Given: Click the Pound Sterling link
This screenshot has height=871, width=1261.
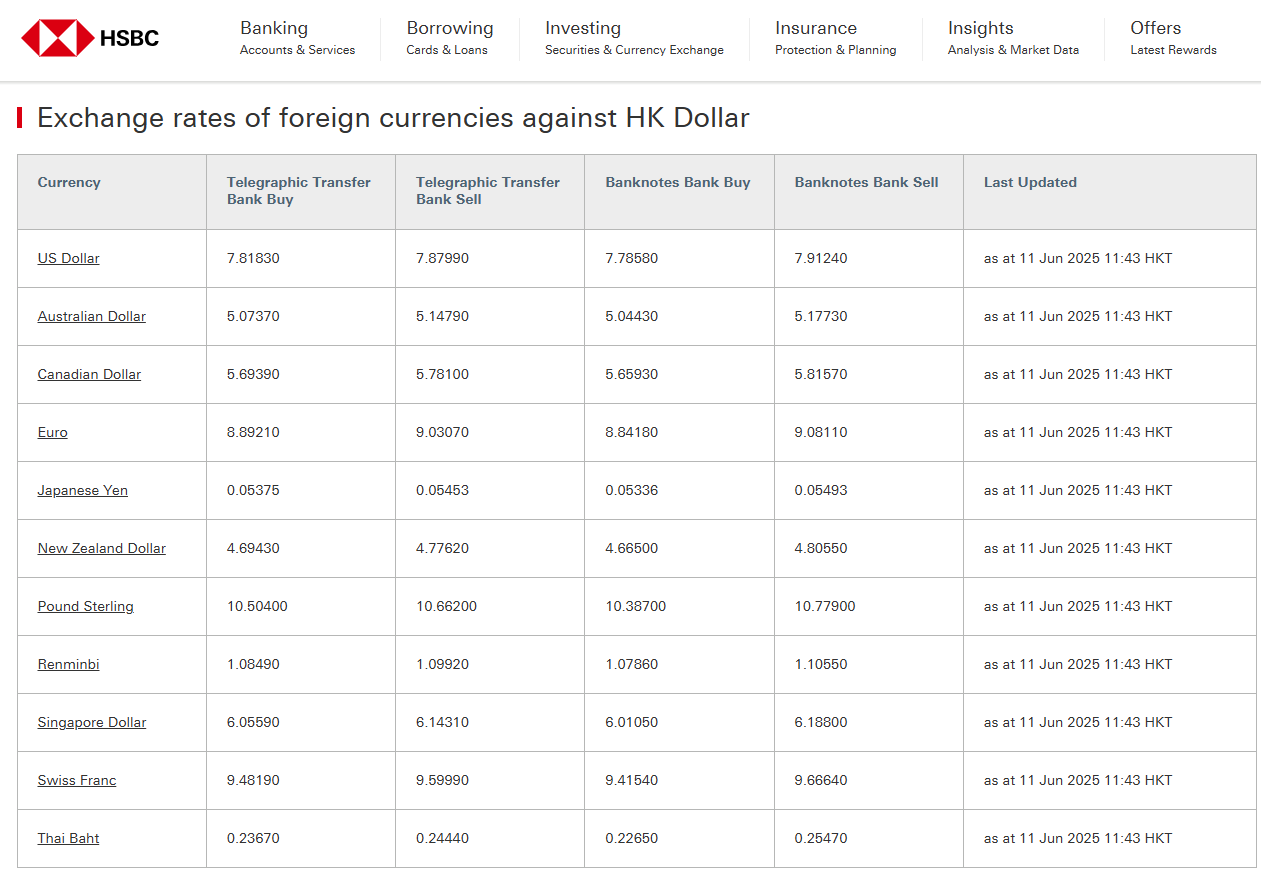Looking at the screenshot, I should [85, 606].
